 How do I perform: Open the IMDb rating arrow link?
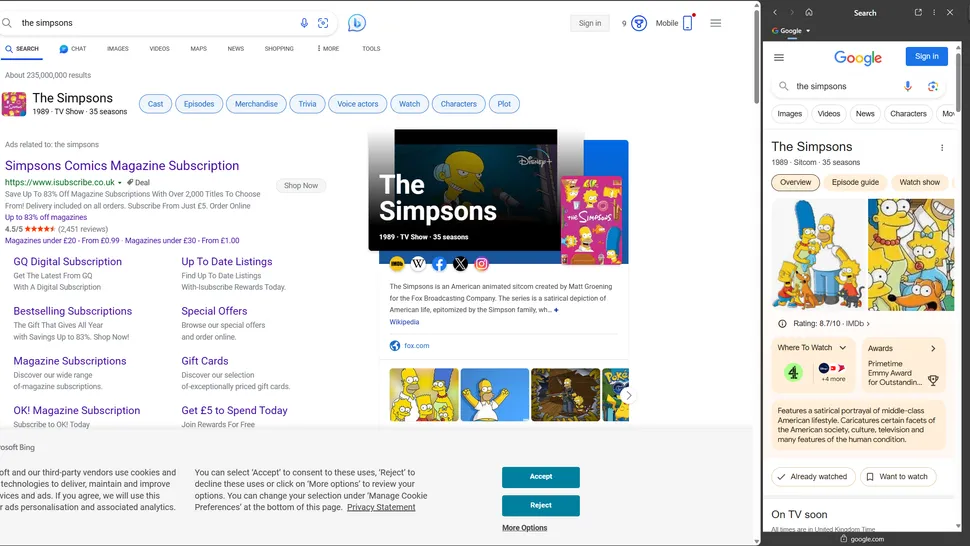click(x=868, y=323)
